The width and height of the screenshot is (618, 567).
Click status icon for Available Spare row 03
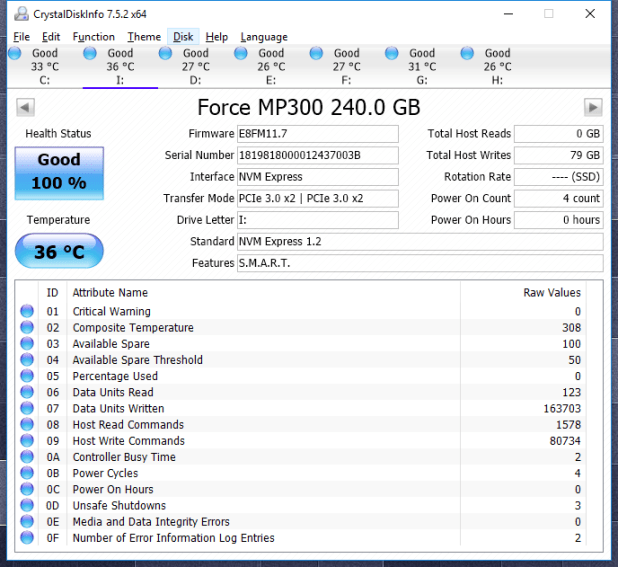tap(27, 344)
